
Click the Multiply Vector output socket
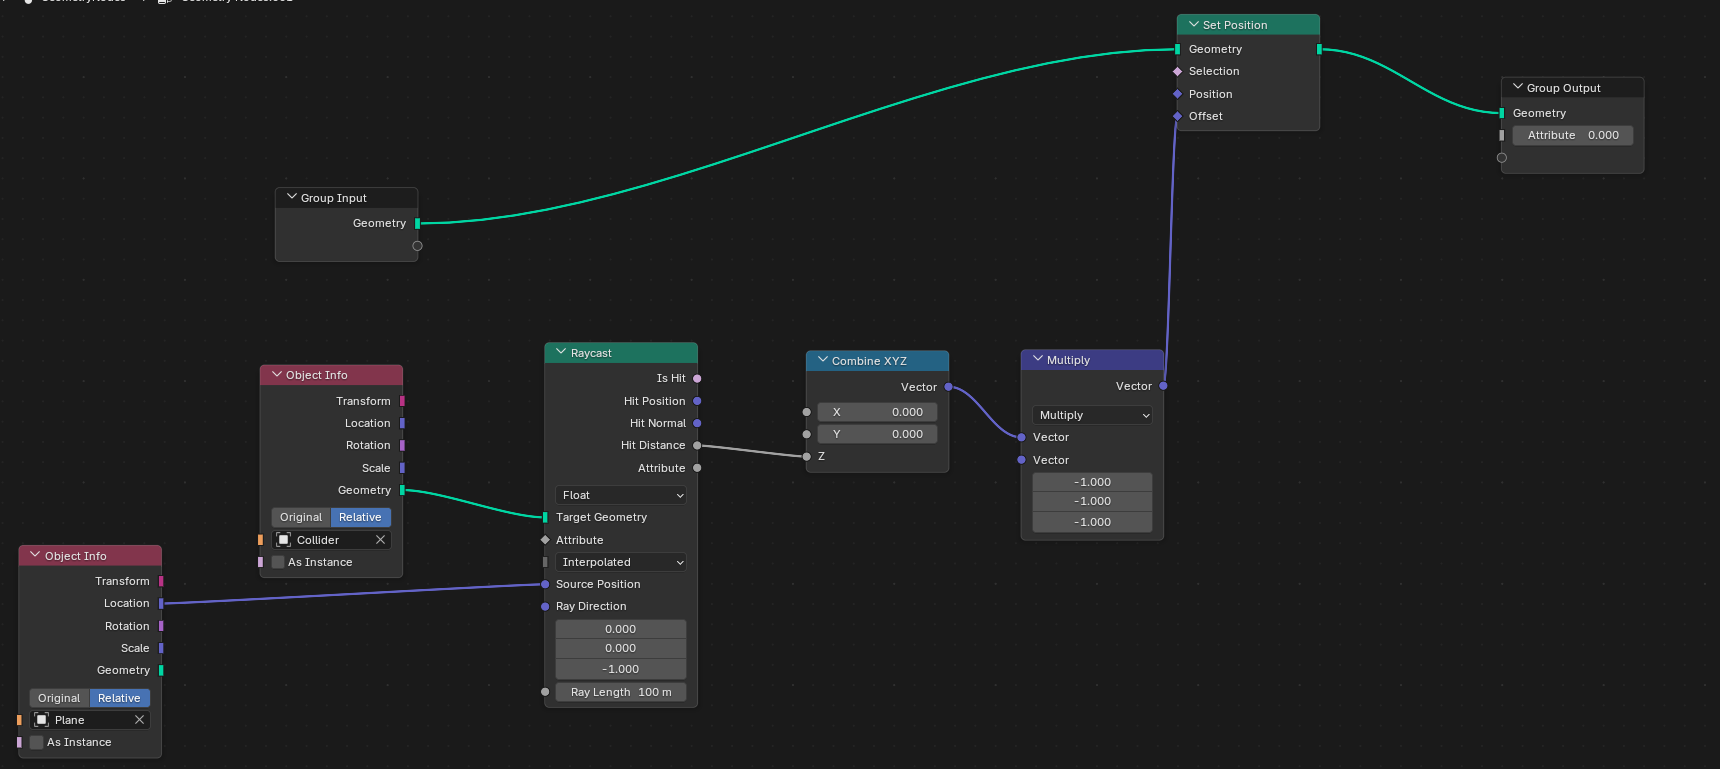1163,386
